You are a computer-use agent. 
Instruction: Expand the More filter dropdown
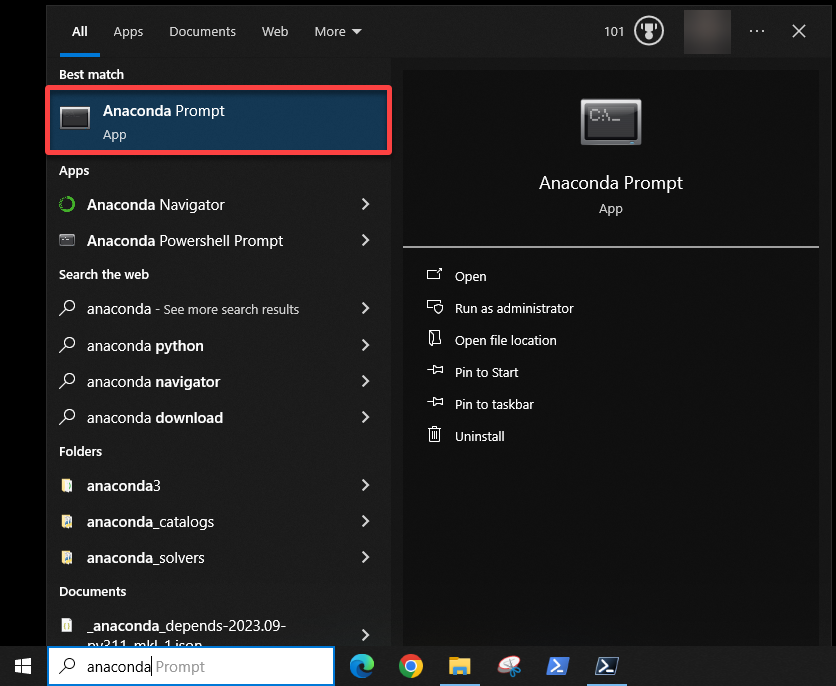coord(337,31)
